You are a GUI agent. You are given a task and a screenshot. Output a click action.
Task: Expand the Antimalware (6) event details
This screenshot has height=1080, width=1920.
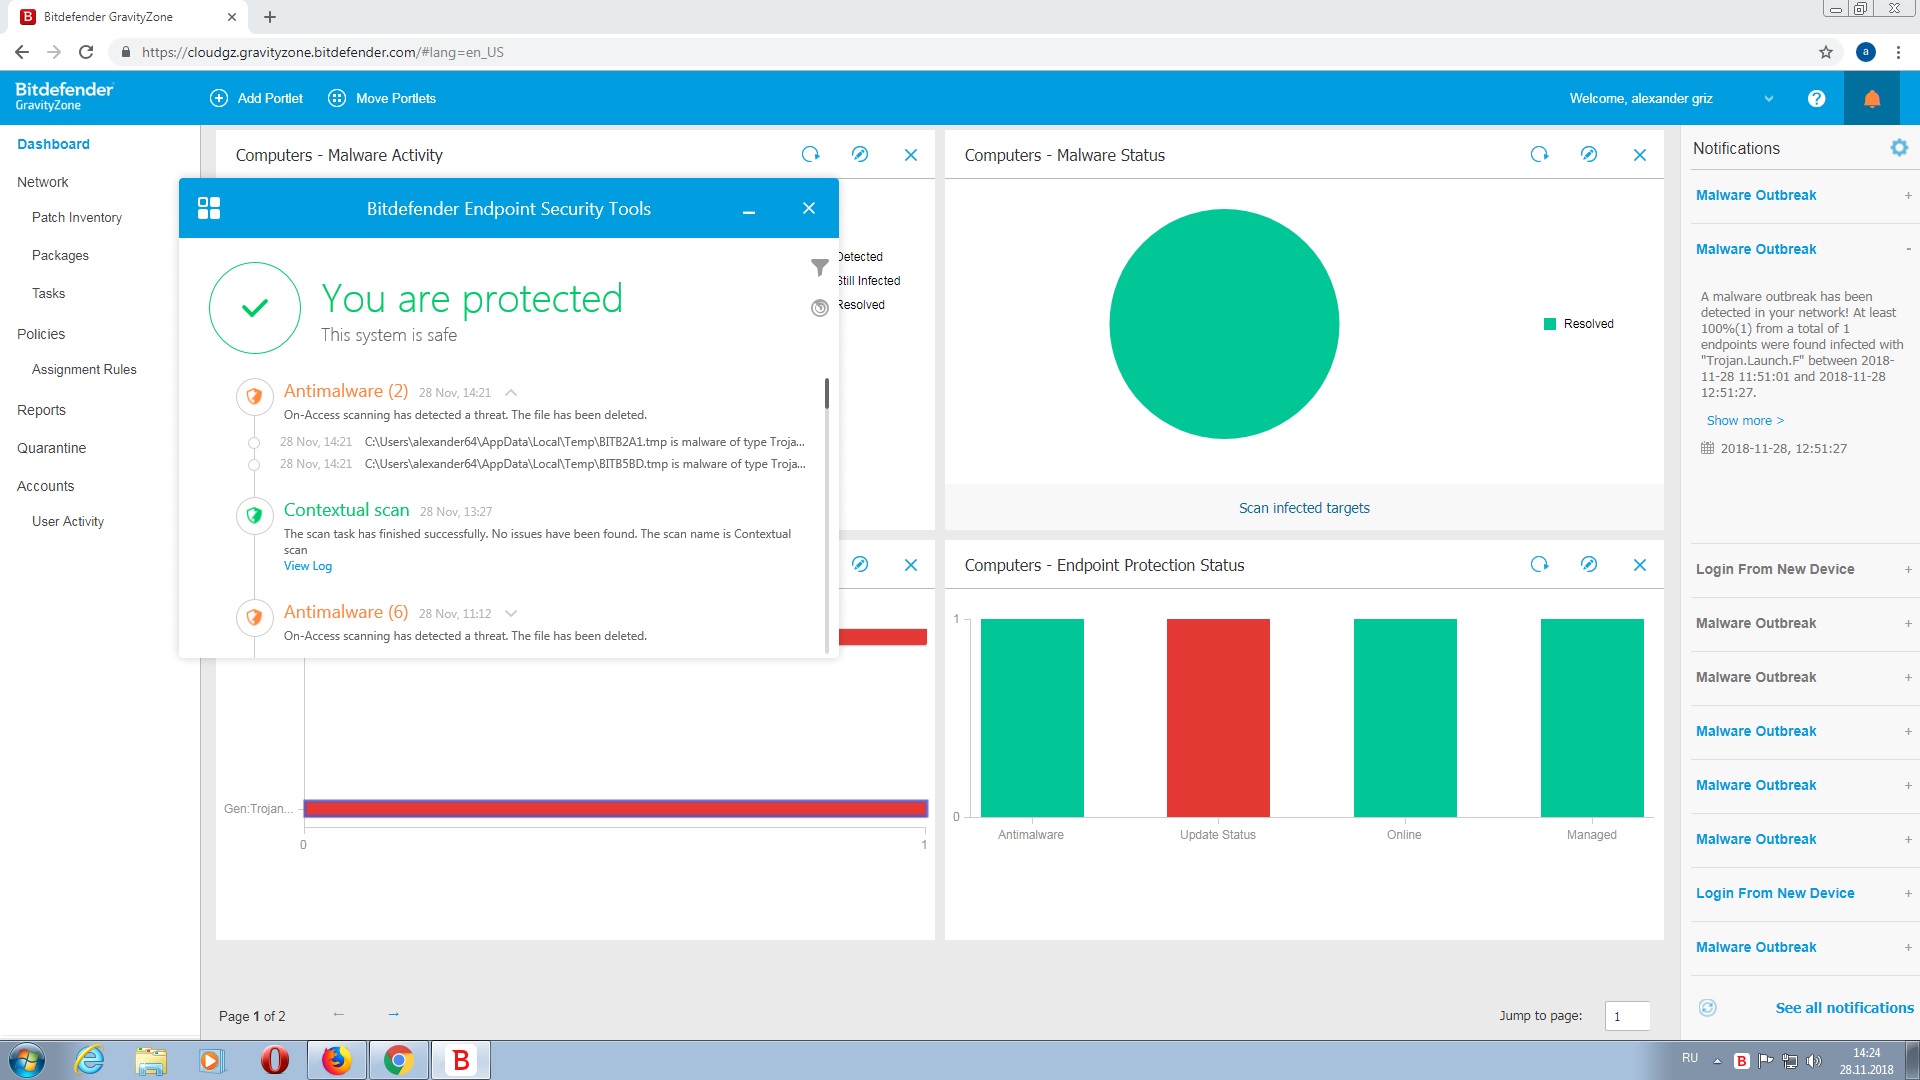point(511,613)
